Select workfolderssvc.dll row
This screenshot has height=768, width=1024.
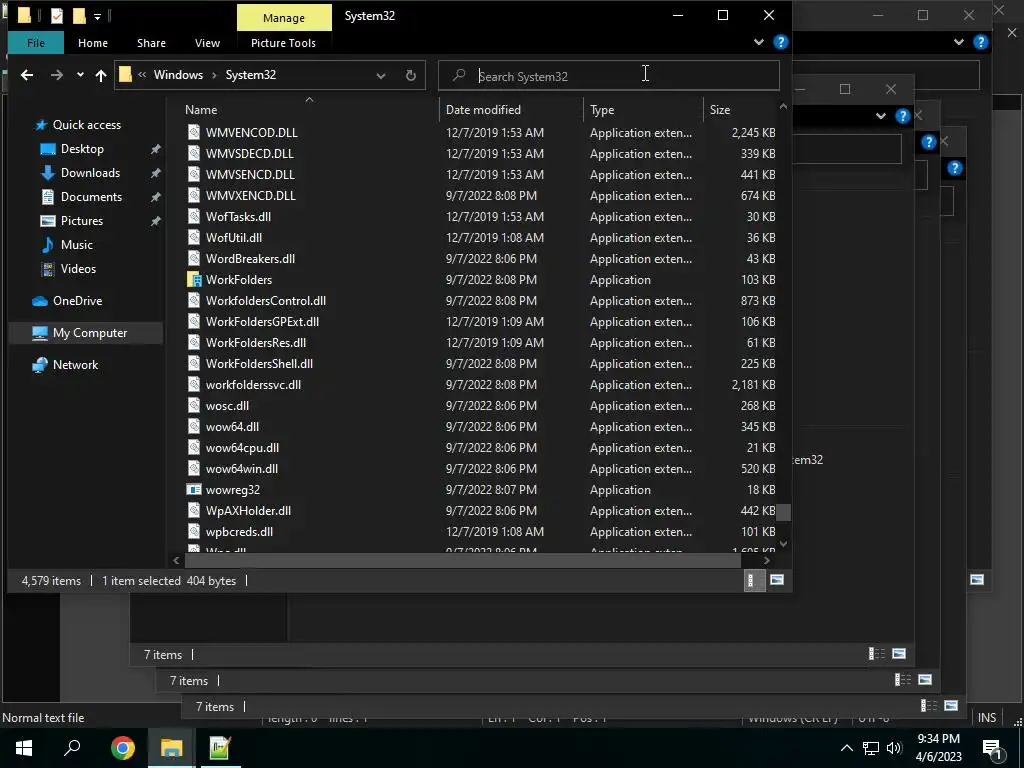481,385
